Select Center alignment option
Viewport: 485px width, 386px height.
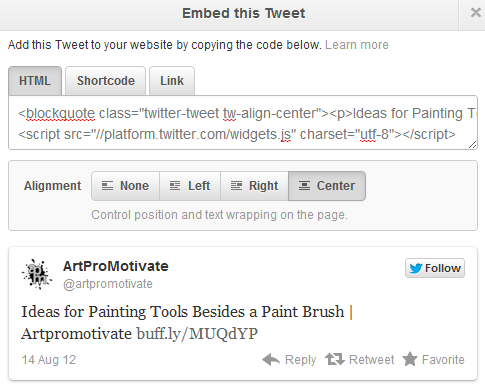[x=327, y=186]
